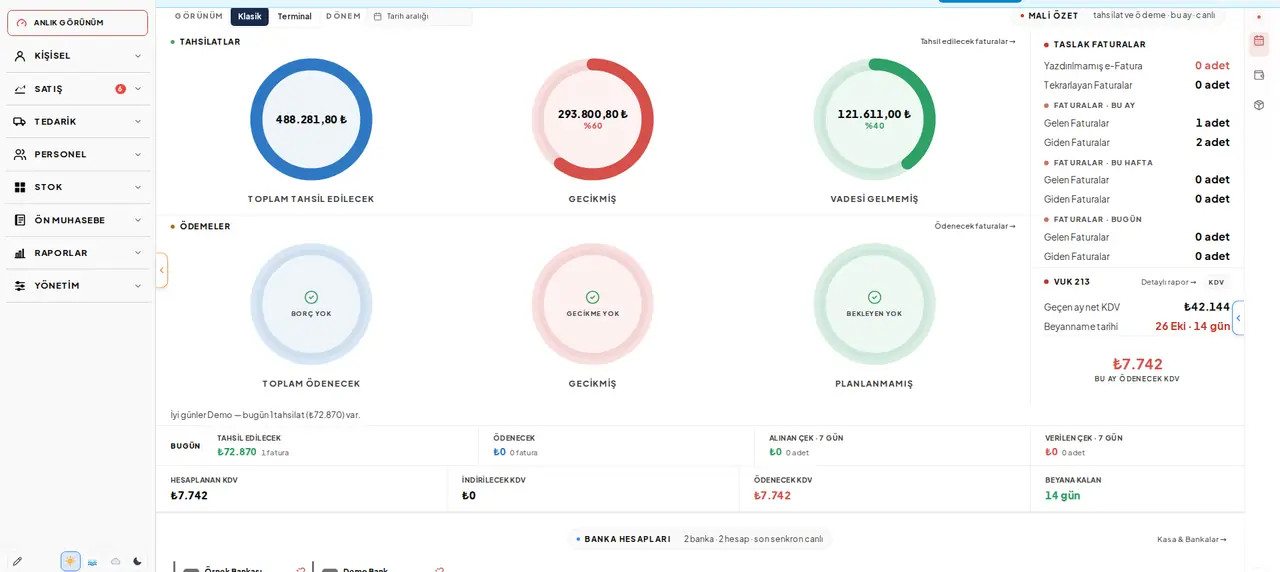Expand the Ön Muhasebe menu chevron

click(138, 220)
